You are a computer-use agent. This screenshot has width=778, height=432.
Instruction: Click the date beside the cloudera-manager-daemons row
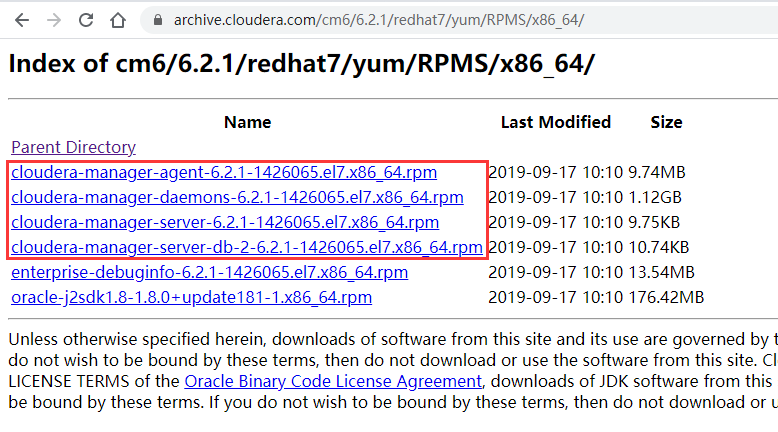click(x=555, y=197)
